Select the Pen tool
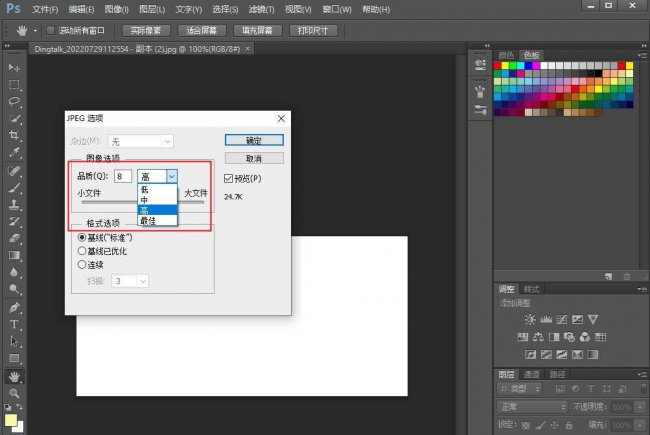This screenshot has height=435, width=650. click(14, 308)
